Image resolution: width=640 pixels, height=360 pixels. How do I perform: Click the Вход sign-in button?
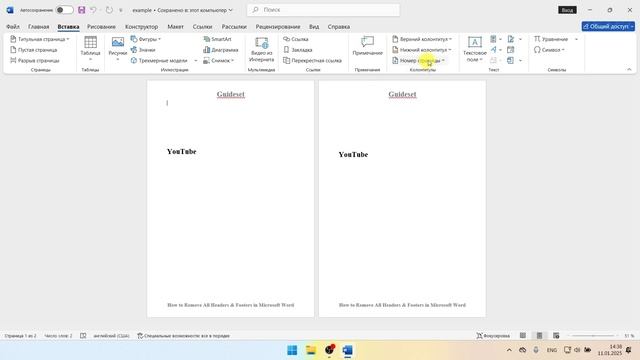[x=567, y=10]
